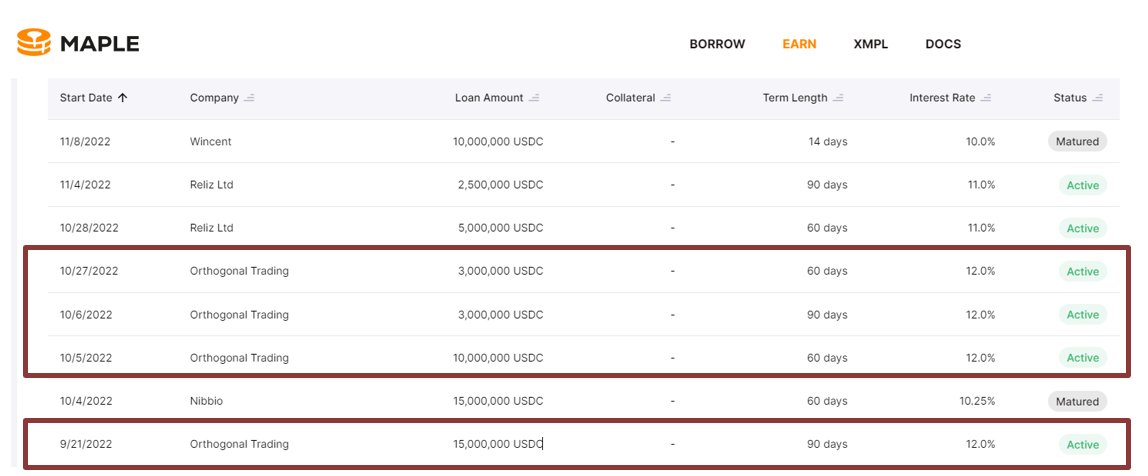Select the Wincent company name
The image size is (1148, 476).
pyautogui.click(x=210, y=141)
